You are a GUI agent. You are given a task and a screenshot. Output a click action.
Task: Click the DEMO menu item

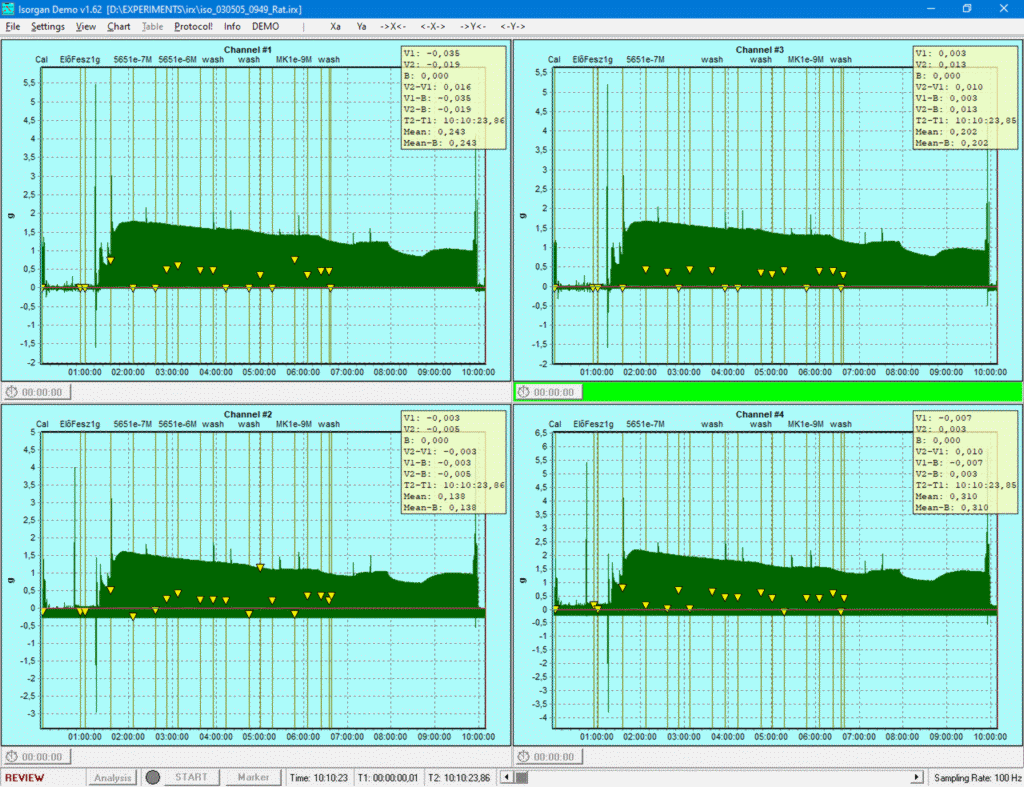point(265,27)
